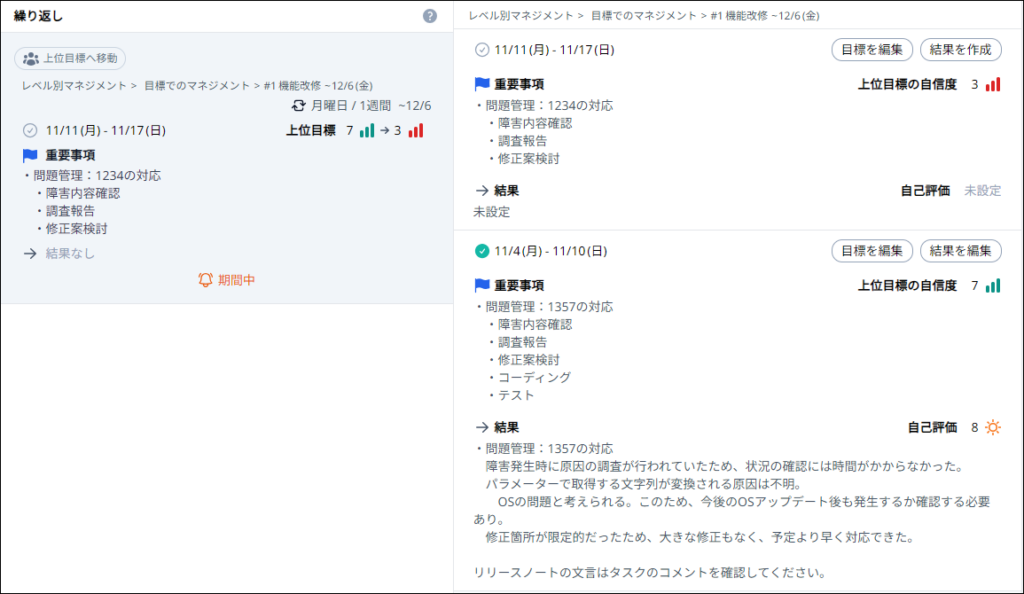Click 問題管理：1357の対応 under the 11/4 重要事項
Screen dimensions: 1024x594
pos(549,306)
